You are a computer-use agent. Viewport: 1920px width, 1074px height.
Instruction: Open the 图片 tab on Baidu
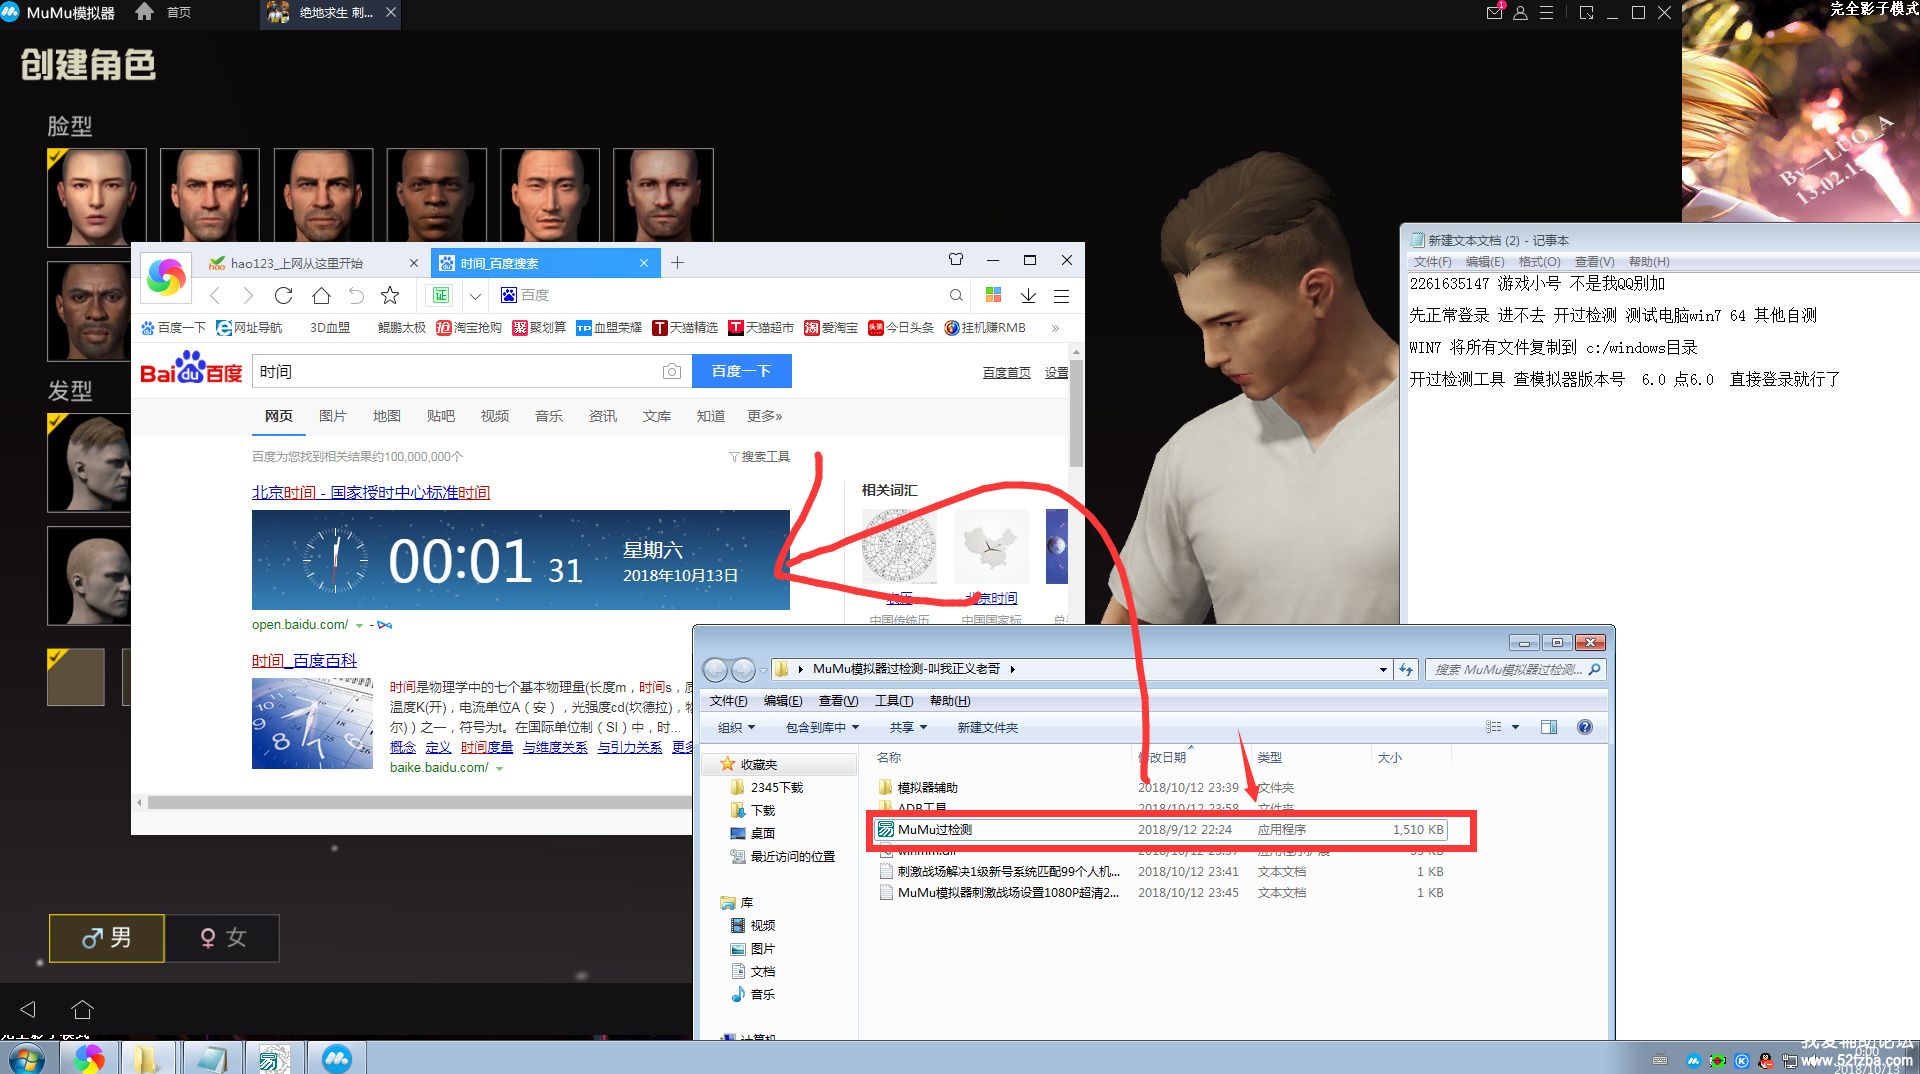332,416
